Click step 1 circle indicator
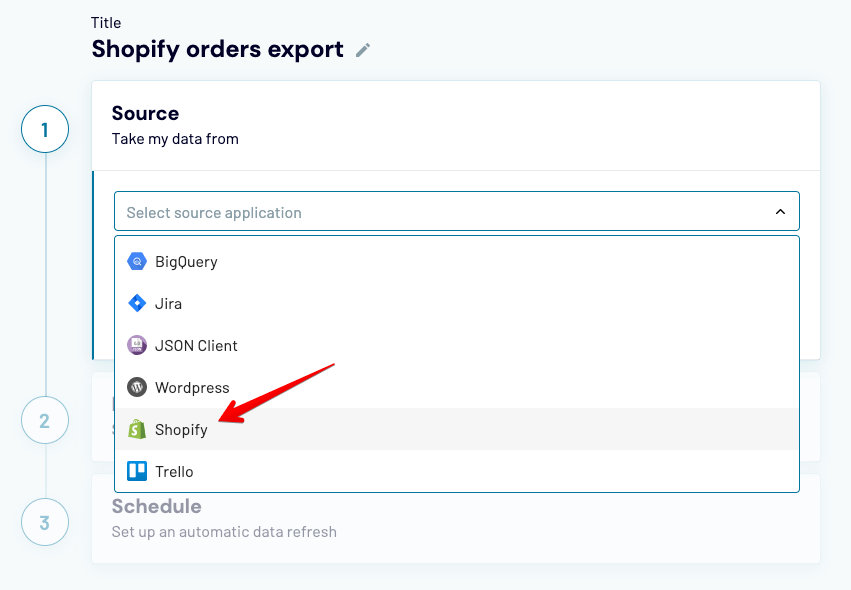Screen dimensions: 851x590 coord(44,129)
